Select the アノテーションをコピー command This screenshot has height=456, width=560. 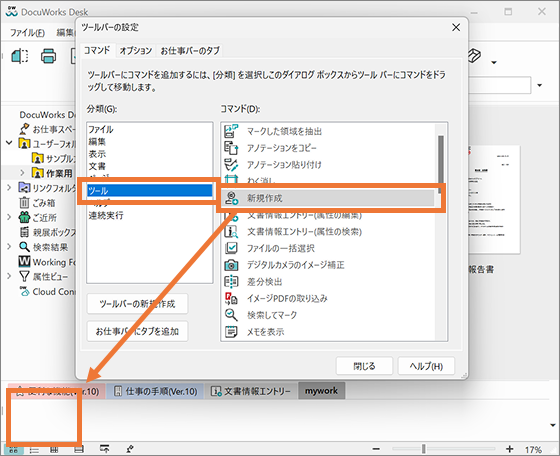click(281, 148)
